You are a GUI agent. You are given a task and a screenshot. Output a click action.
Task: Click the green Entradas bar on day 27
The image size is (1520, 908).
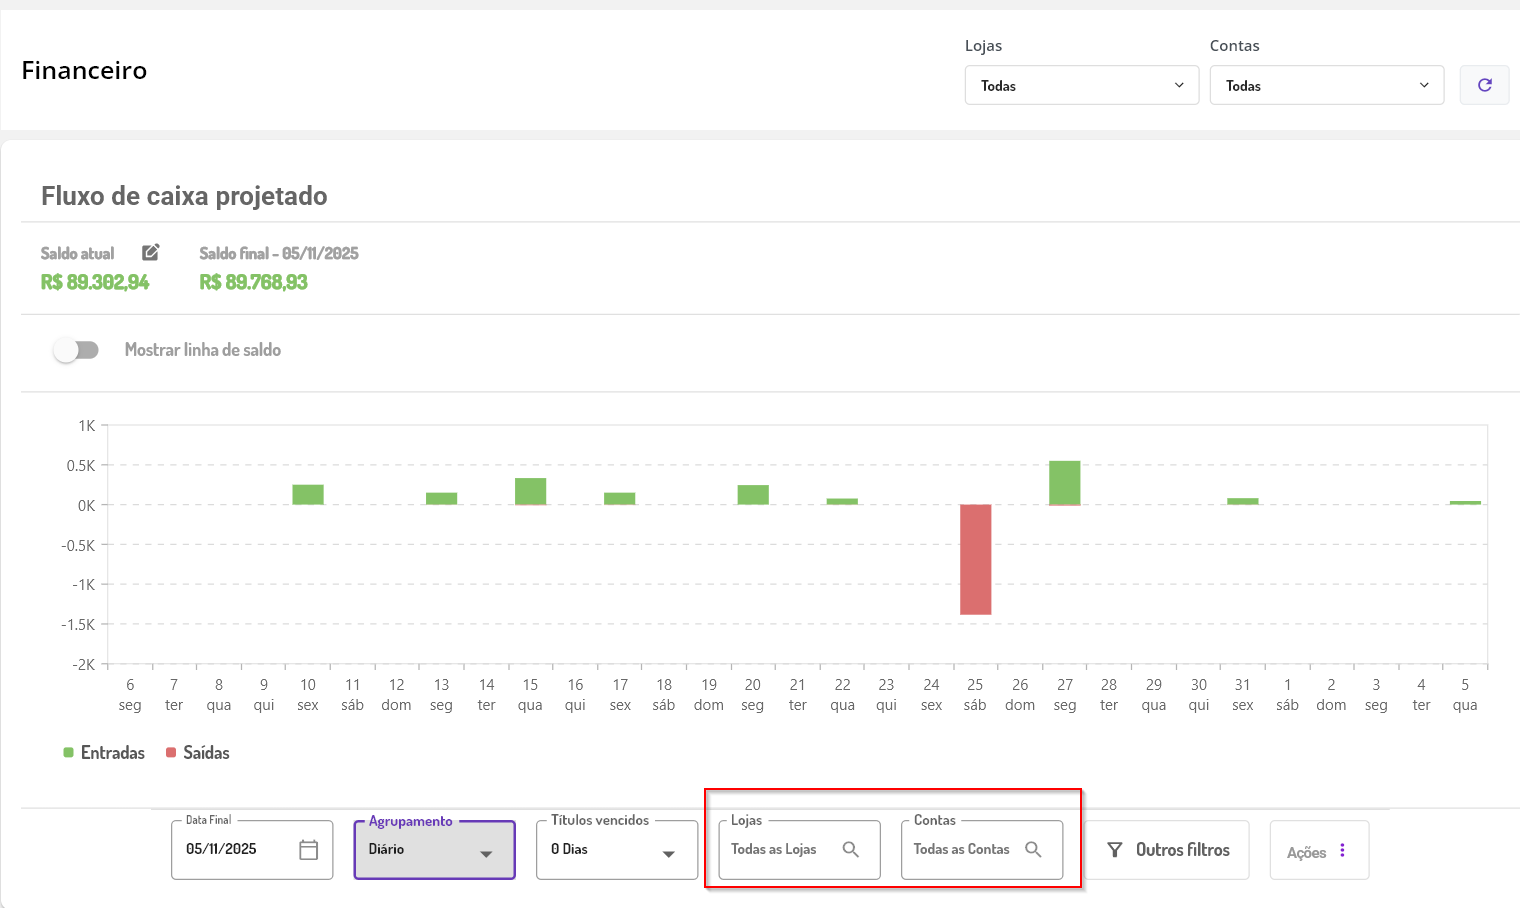(x=1064, y=483)
